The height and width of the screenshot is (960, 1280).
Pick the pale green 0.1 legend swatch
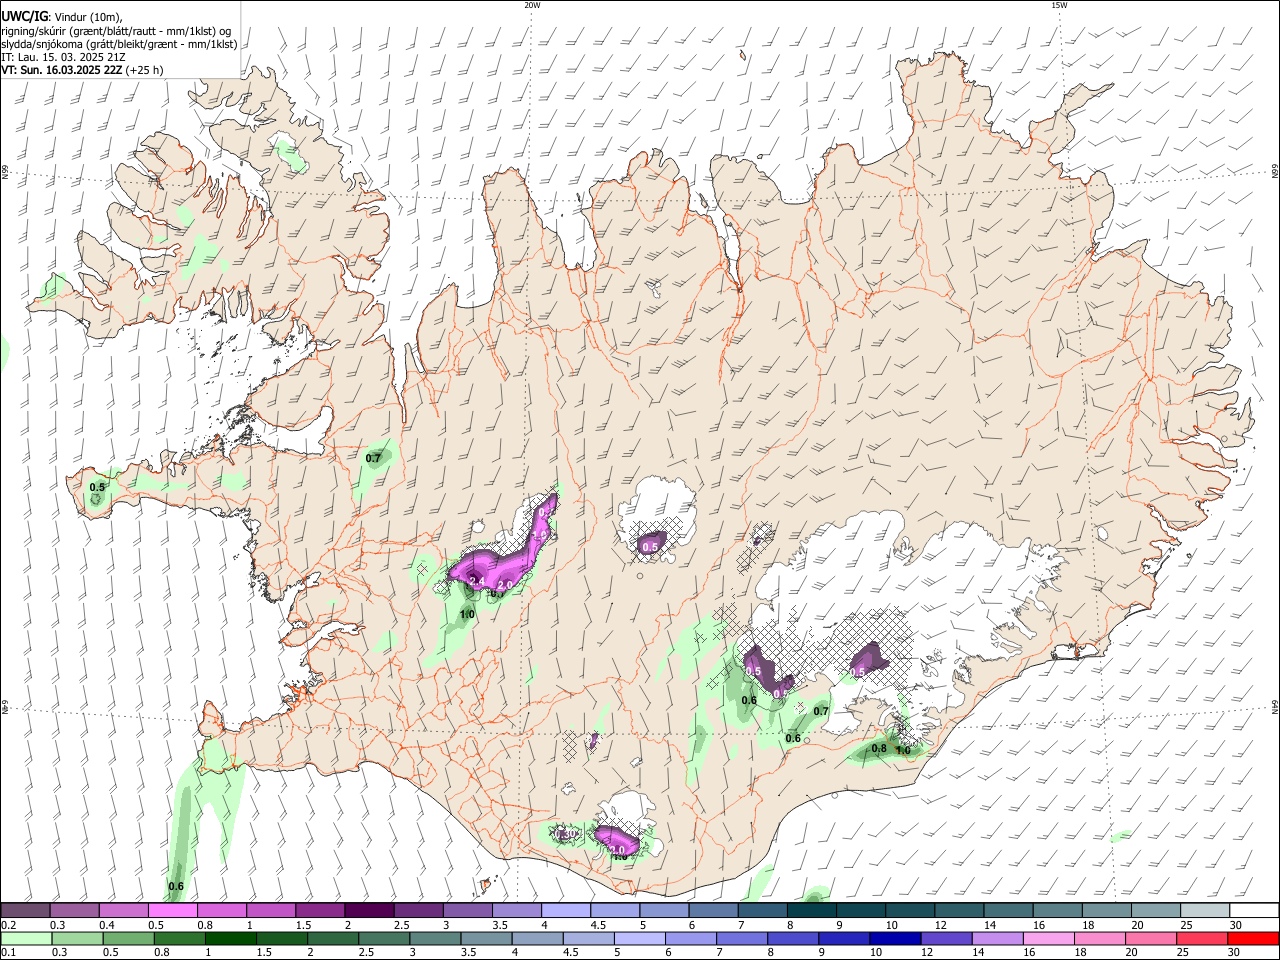pos(26,938)
